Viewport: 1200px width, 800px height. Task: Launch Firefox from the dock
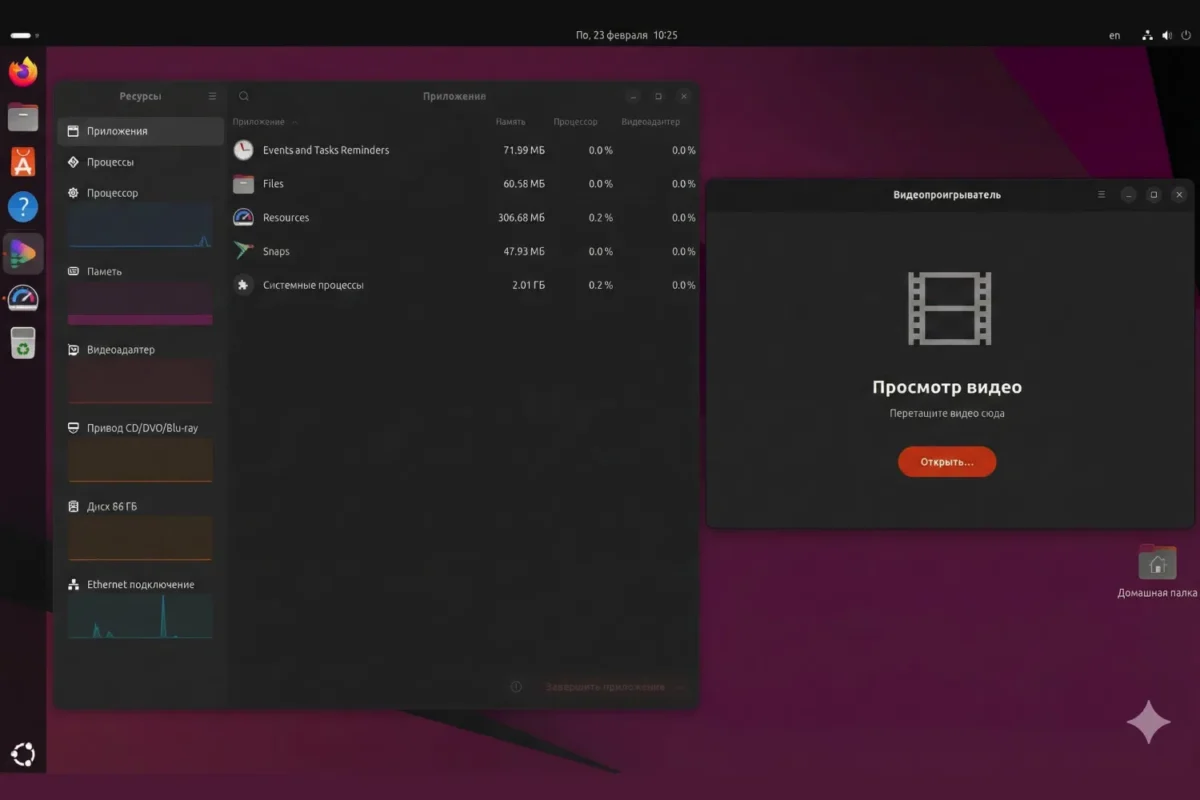[22, 72]
